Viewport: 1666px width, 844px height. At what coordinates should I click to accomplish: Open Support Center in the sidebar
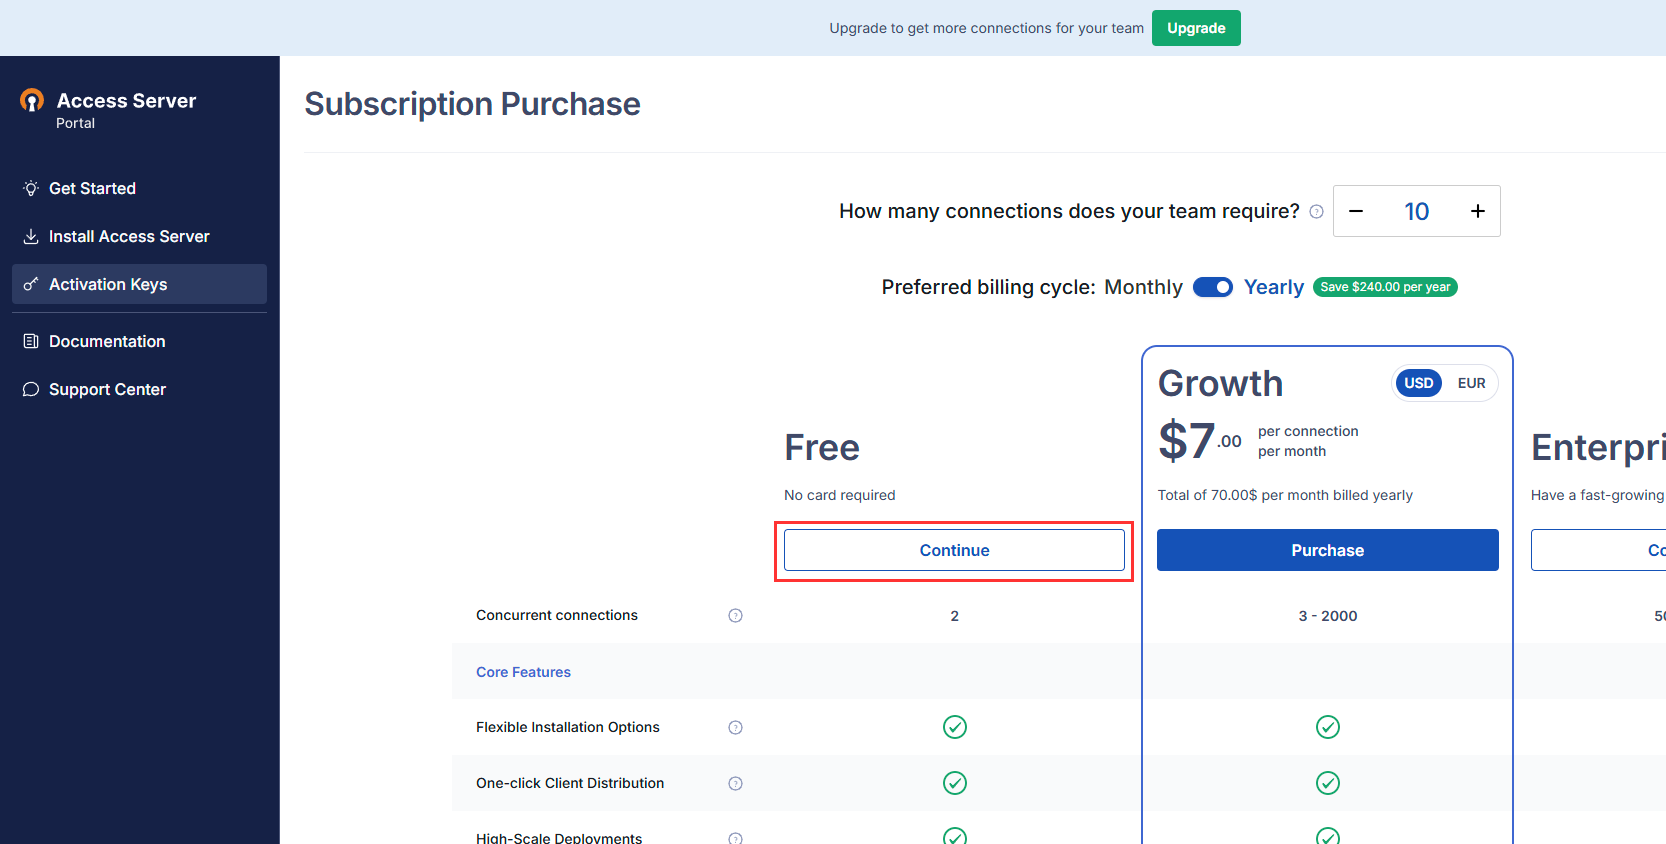pyautogui.click(x=139, y=389)
